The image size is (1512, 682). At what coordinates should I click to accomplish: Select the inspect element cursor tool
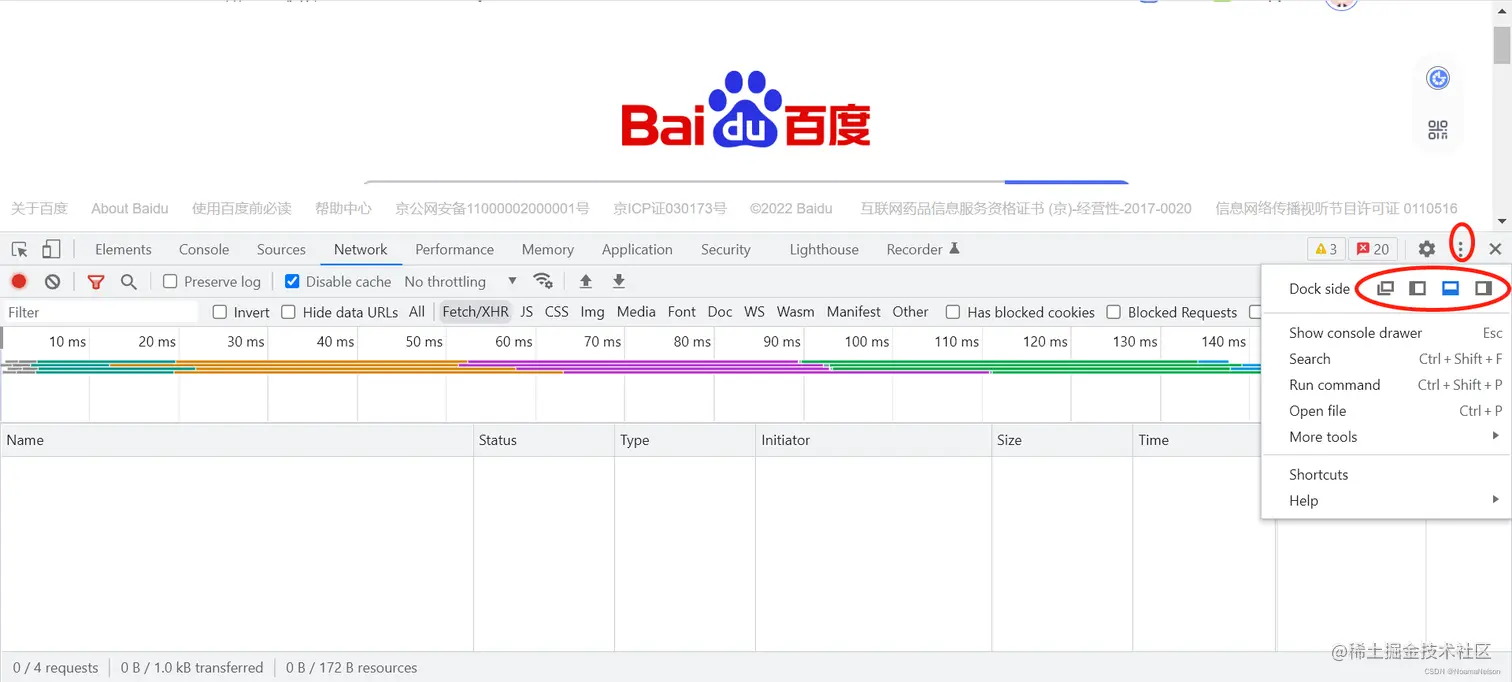(18, 249)
